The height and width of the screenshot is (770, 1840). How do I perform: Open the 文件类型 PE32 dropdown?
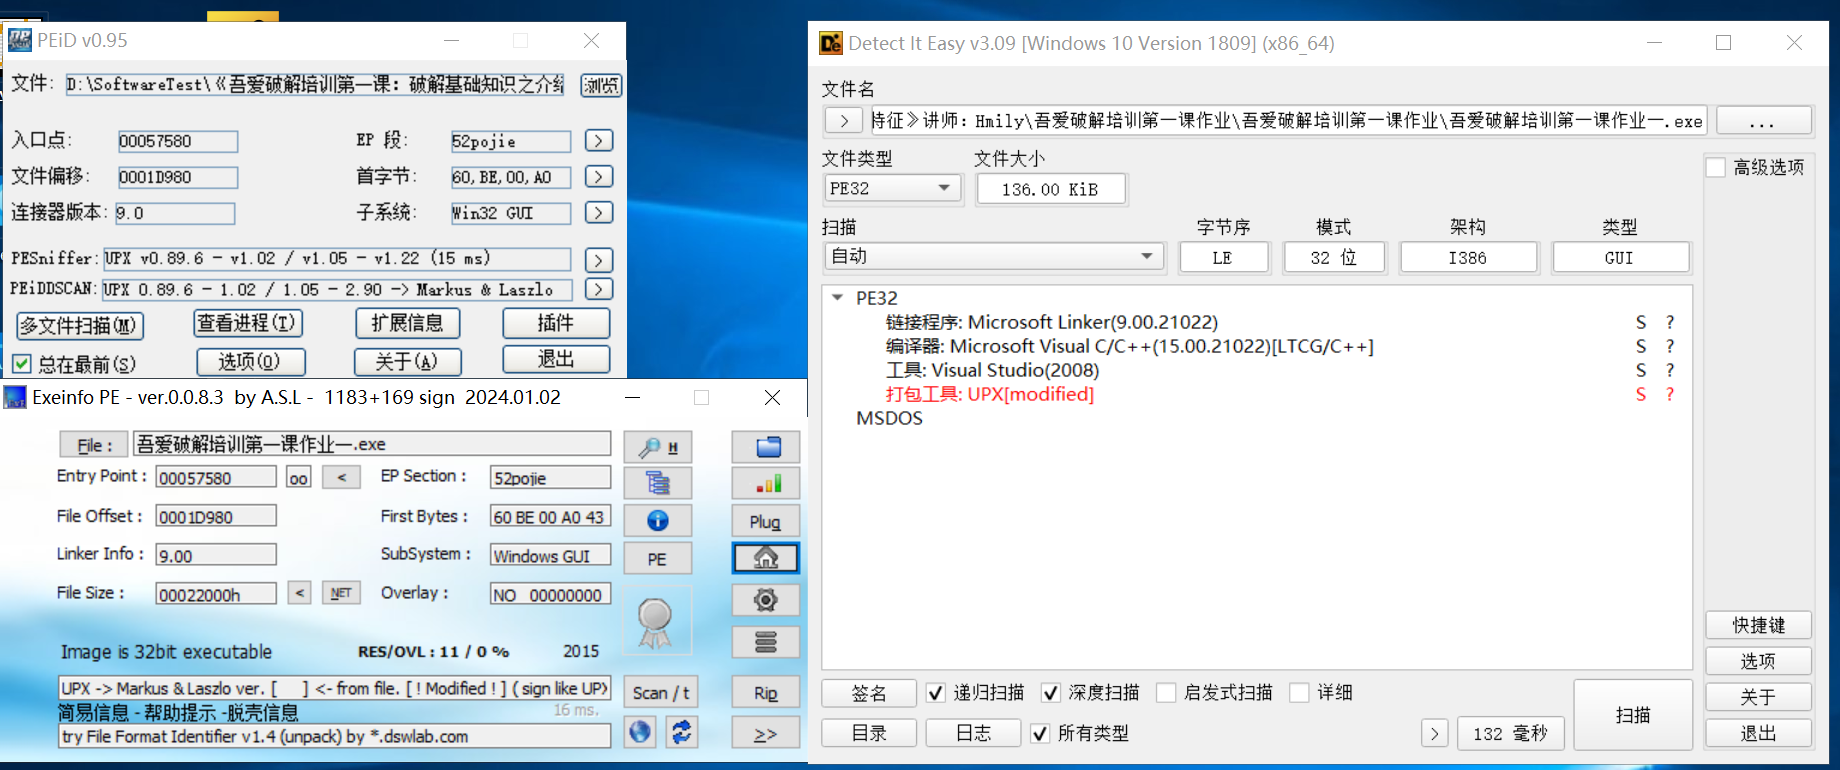891,188
